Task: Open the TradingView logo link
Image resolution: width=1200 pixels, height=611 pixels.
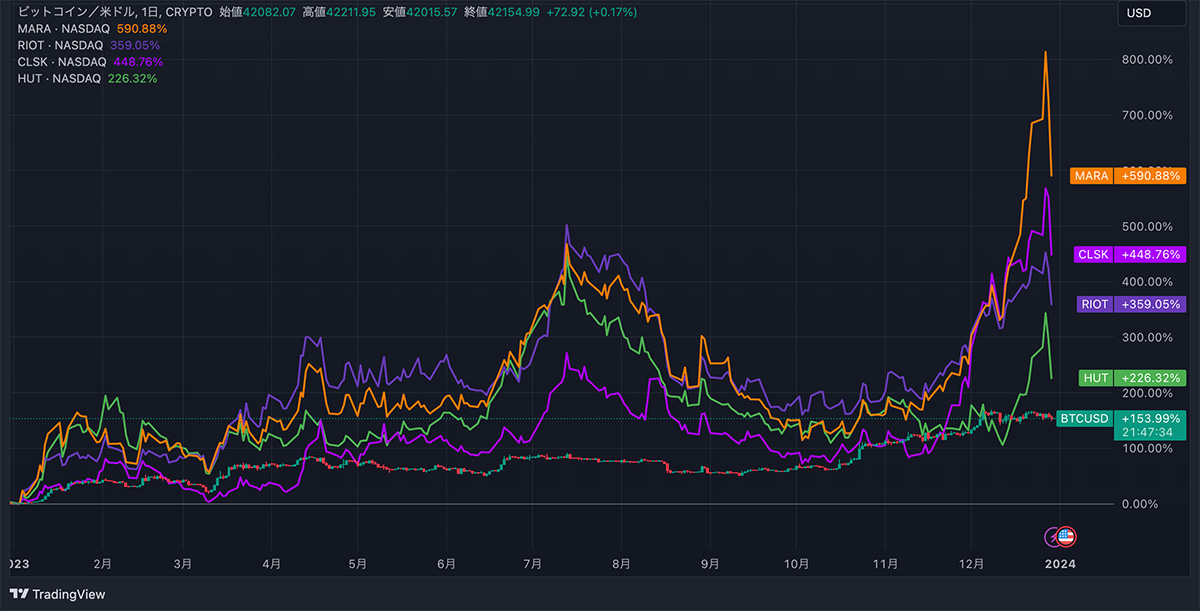Action: 57,594
